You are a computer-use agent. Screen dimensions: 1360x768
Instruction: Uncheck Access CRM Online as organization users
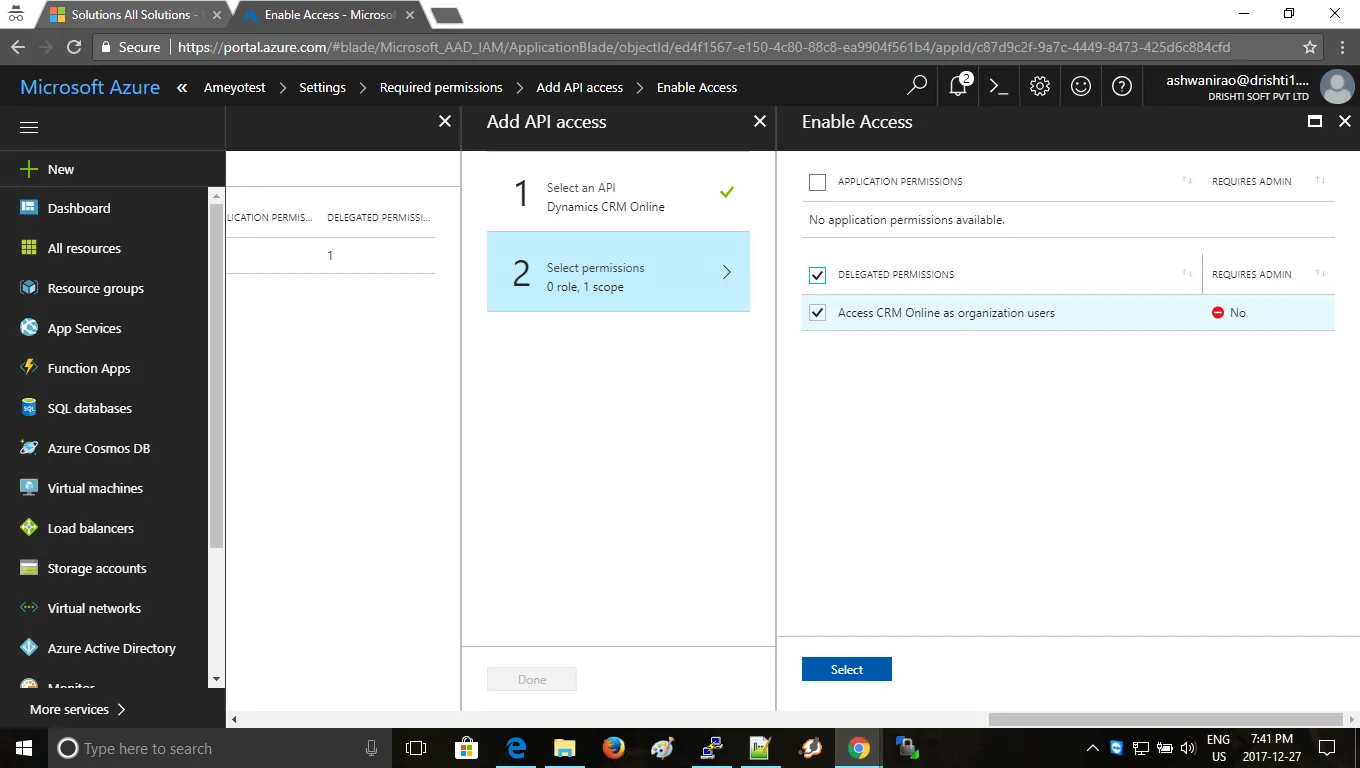[x=818, y=313]
